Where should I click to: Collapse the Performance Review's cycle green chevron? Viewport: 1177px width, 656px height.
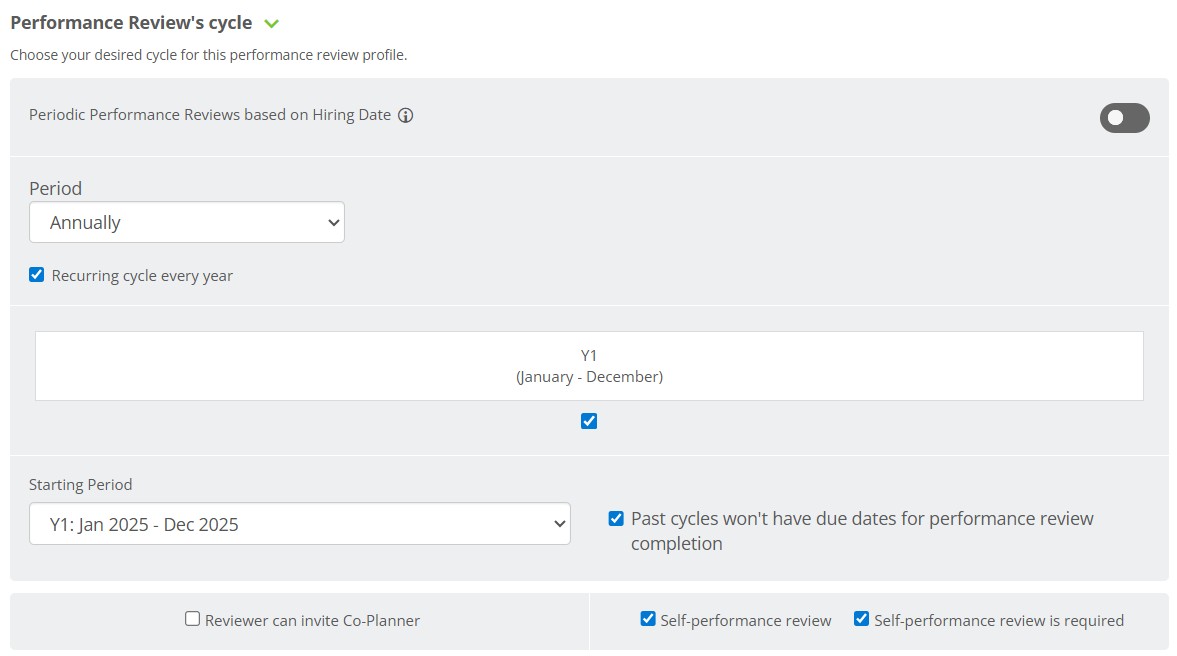point(272,23)
